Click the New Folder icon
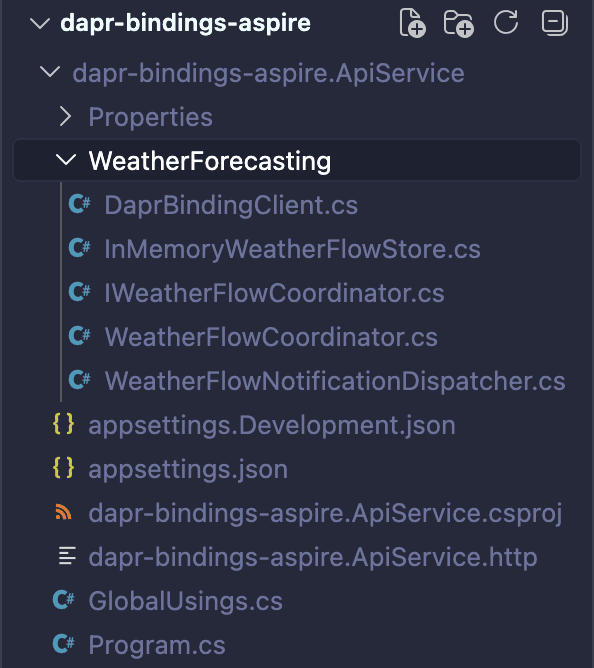 [458, 23]
